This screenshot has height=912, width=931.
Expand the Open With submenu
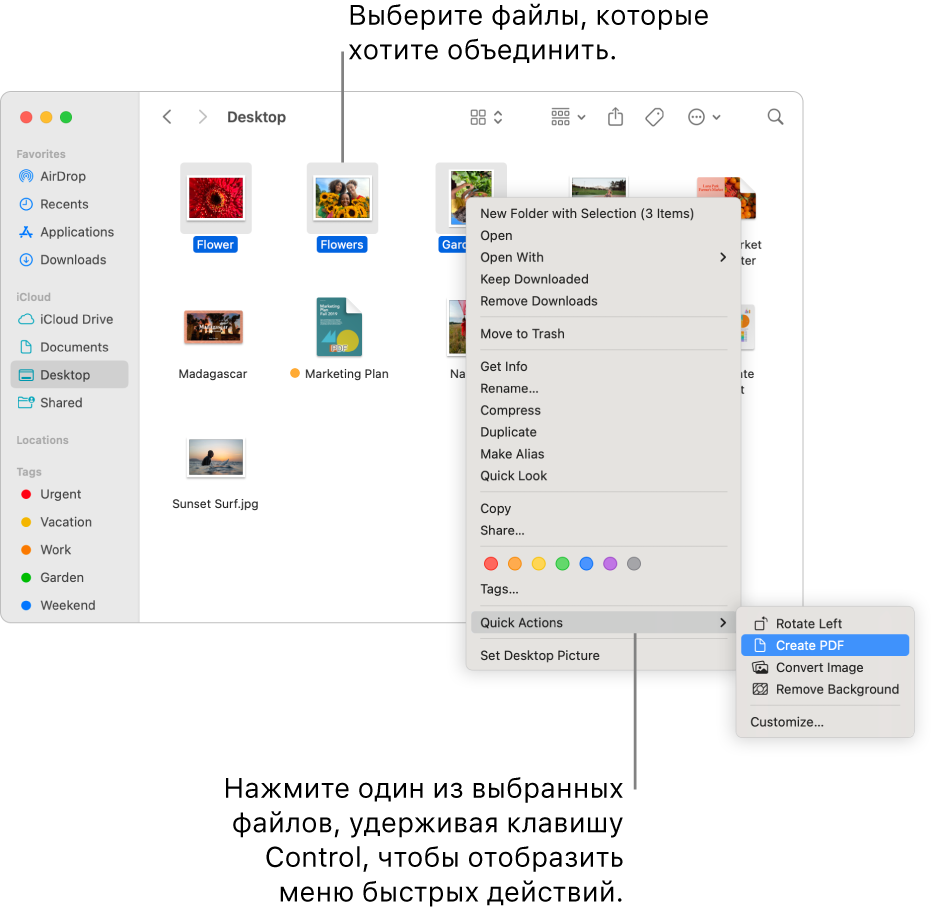pos(603,258)
